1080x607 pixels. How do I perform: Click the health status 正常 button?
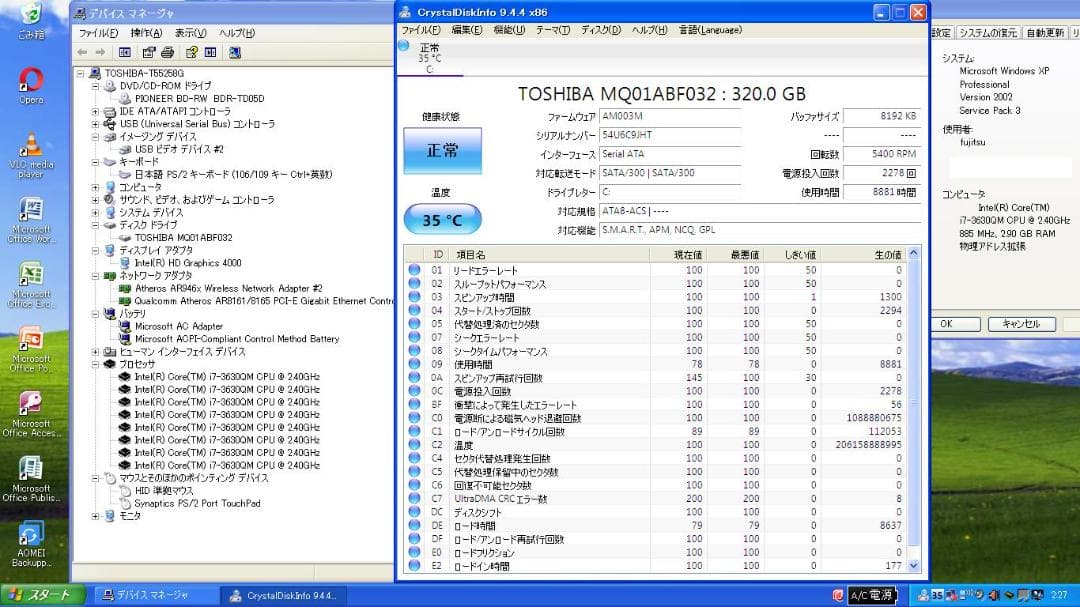point(442,150)
